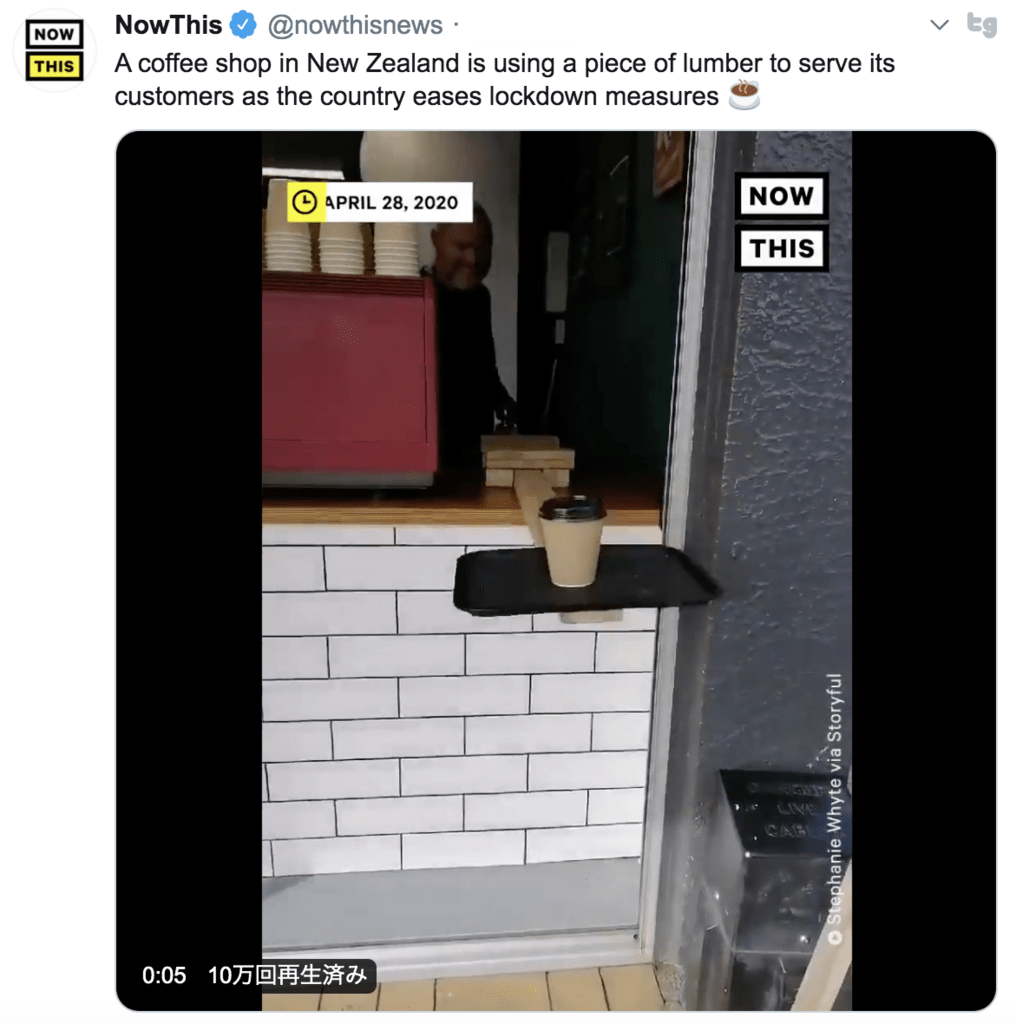
Task: Play video by clicking the paper coffee cup
Action: (x=571, y=541)
